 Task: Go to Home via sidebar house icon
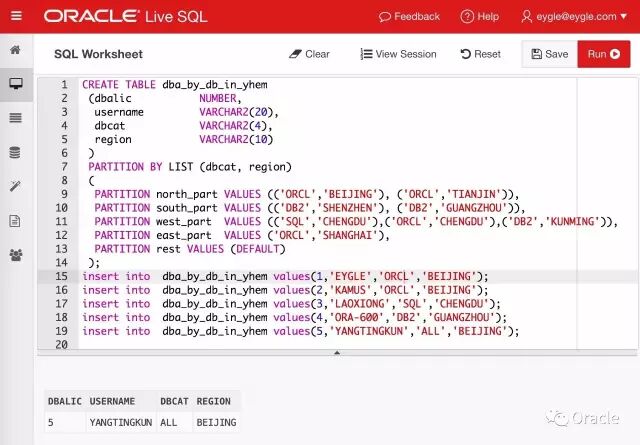(x=16, y=50)
